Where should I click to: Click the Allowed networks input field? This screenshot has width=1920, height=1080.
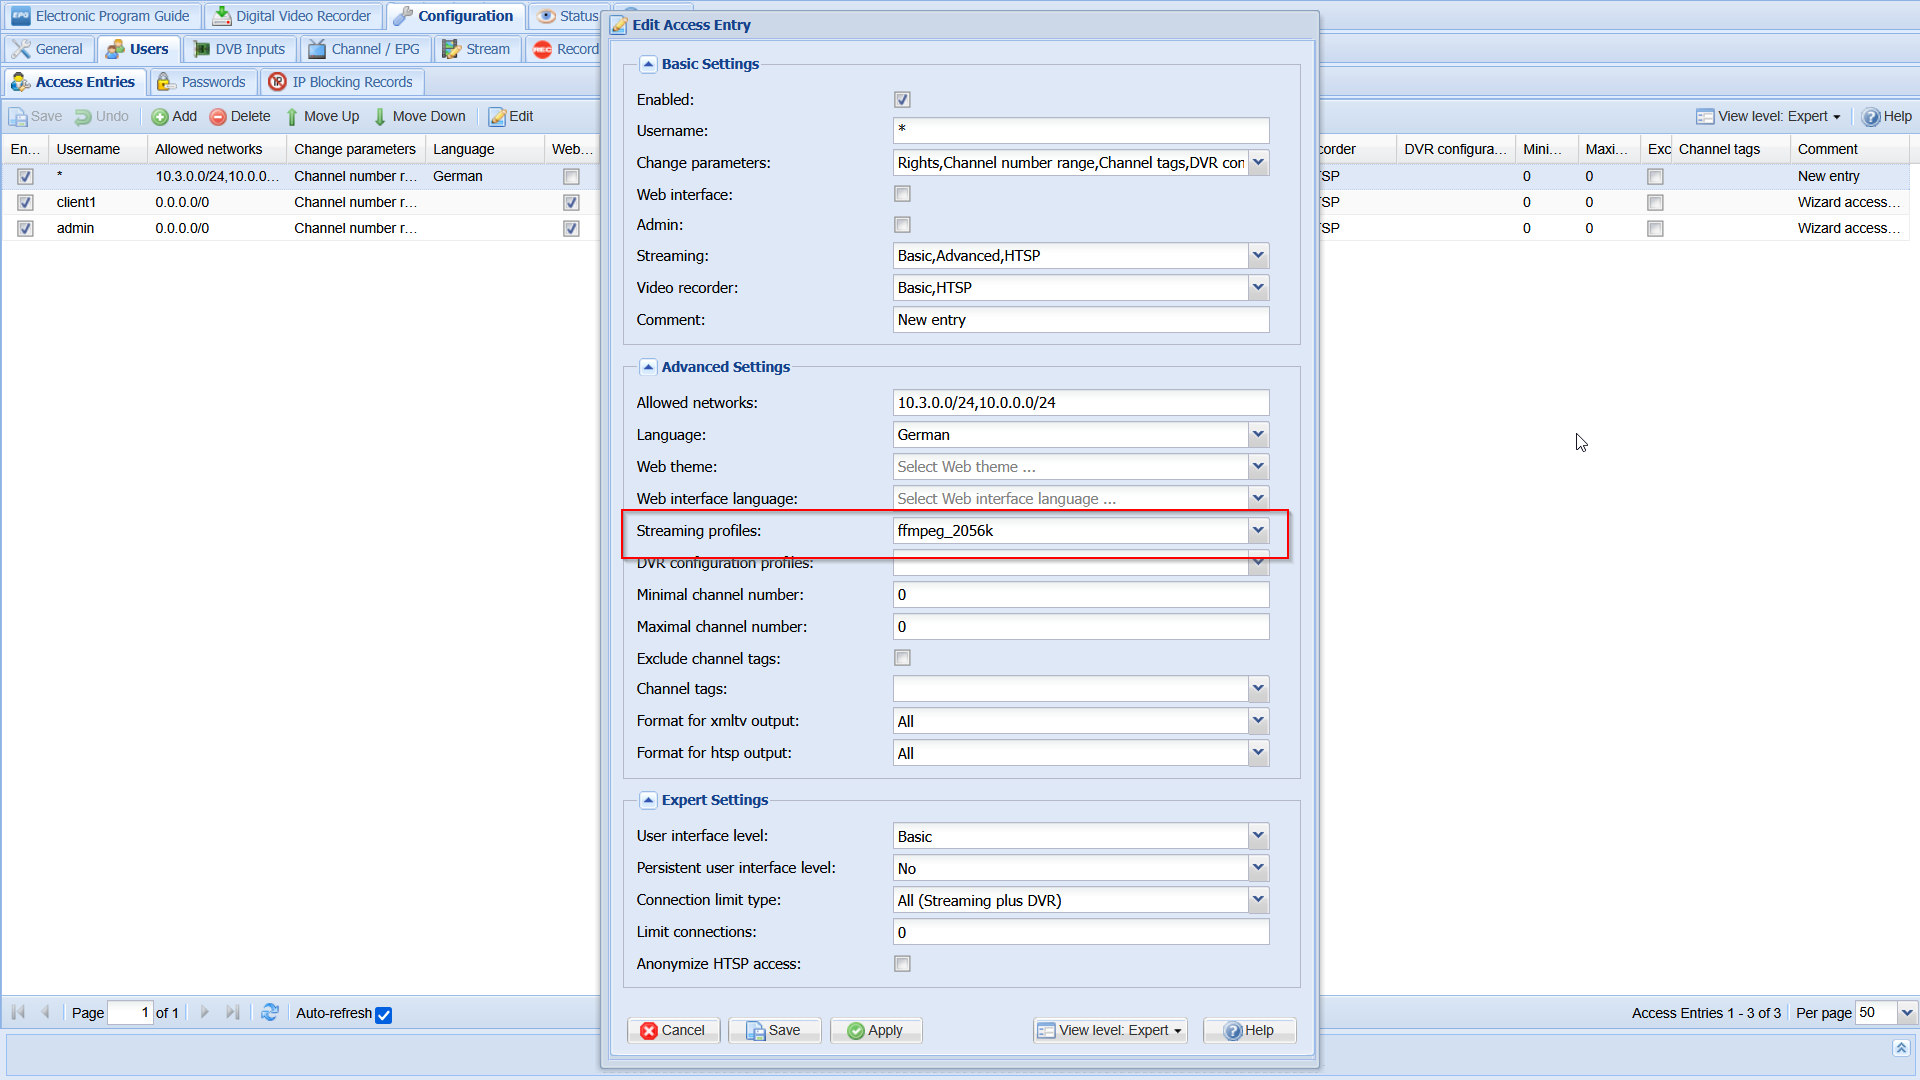click(1080, 403)
